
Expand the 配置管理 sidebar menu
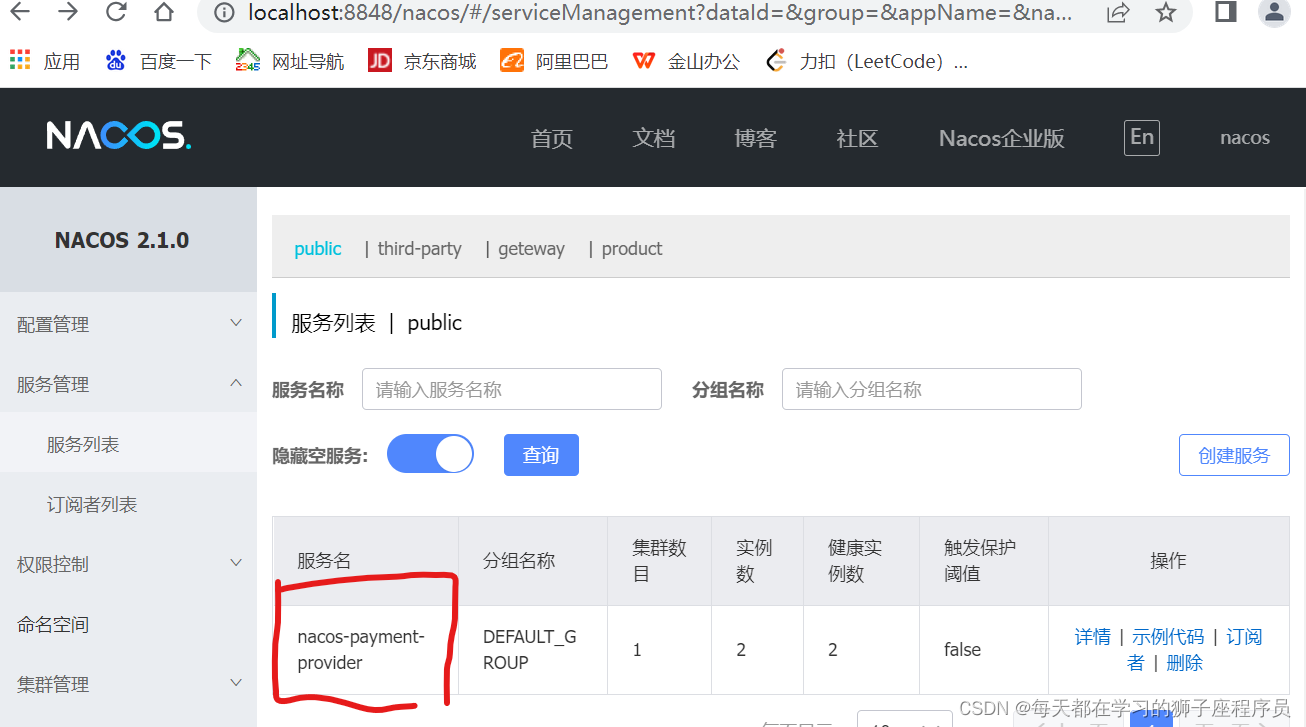tap(128, 324)
